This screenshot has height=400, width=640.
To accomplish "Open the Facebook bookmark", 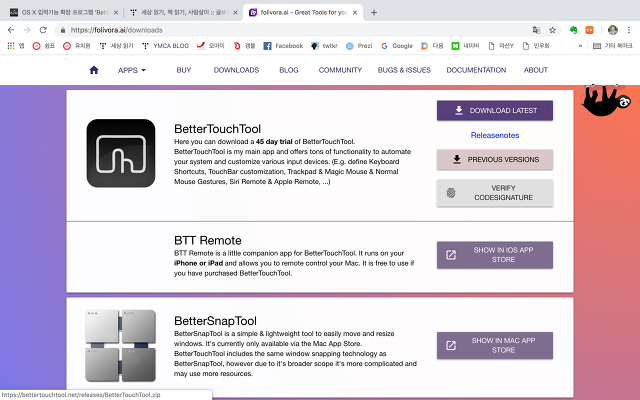I will click(x=283, y=46).
